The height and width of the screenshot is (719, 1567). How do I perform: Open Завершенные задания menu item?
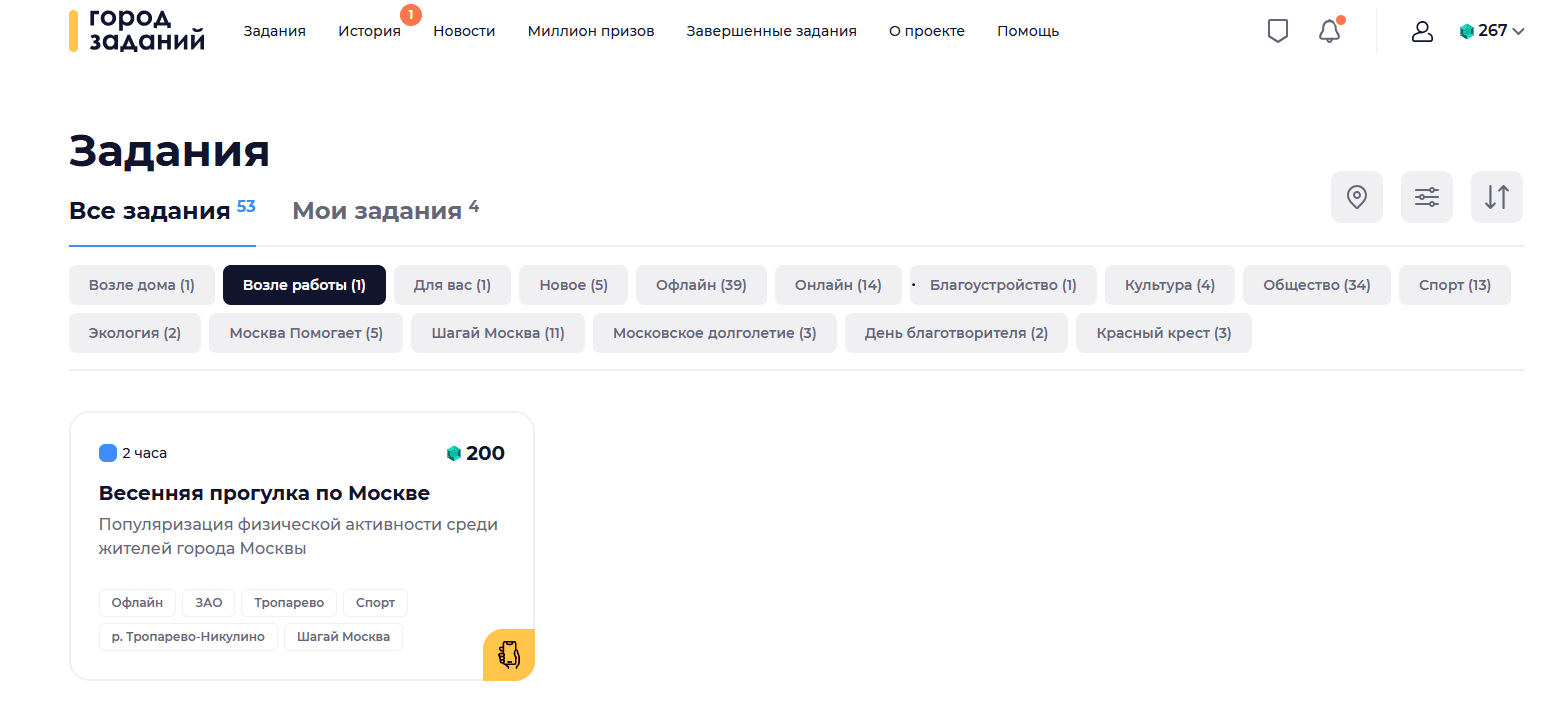(771, 31)
